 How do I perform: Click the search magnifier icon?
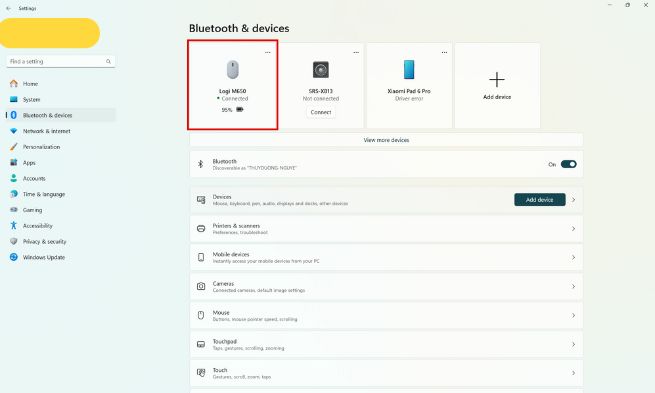[x=108, y=61]
